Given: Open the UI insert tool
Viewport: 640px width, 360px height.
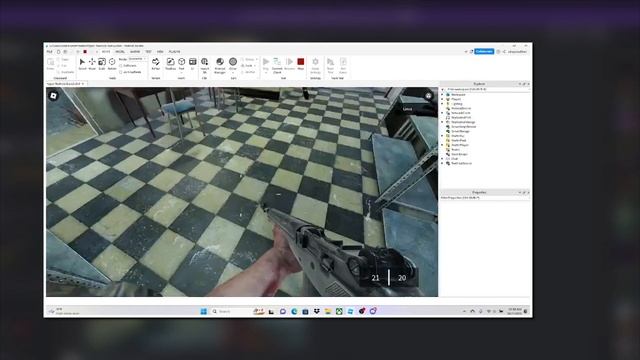Looking at the screenshot, I should [193, 64].
